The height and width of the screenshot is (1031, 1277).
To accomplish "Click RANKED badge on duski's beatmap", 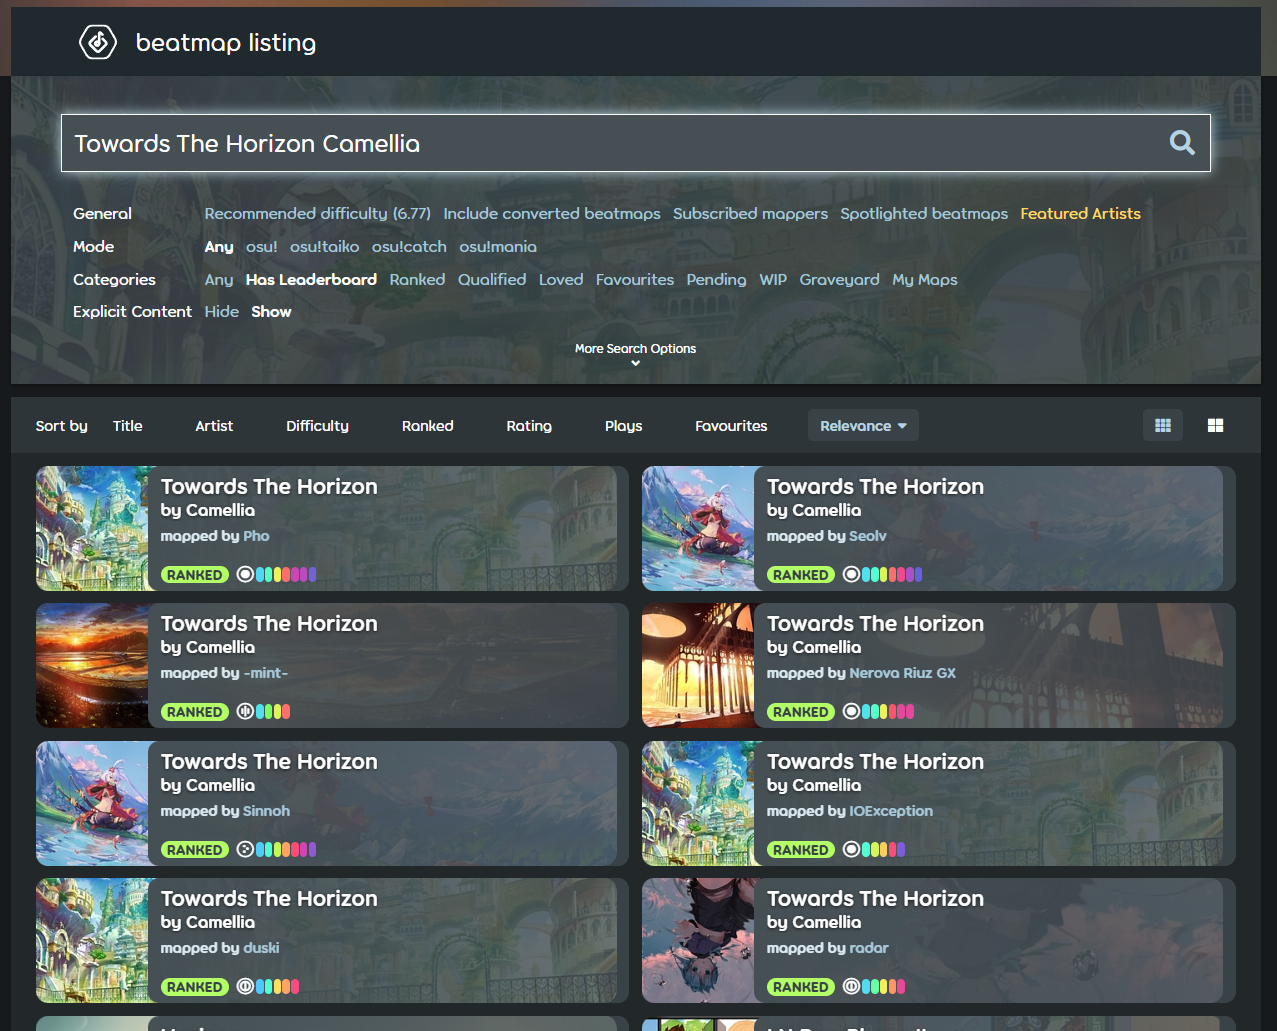I will pyautogui.click(x=194, y=986).
